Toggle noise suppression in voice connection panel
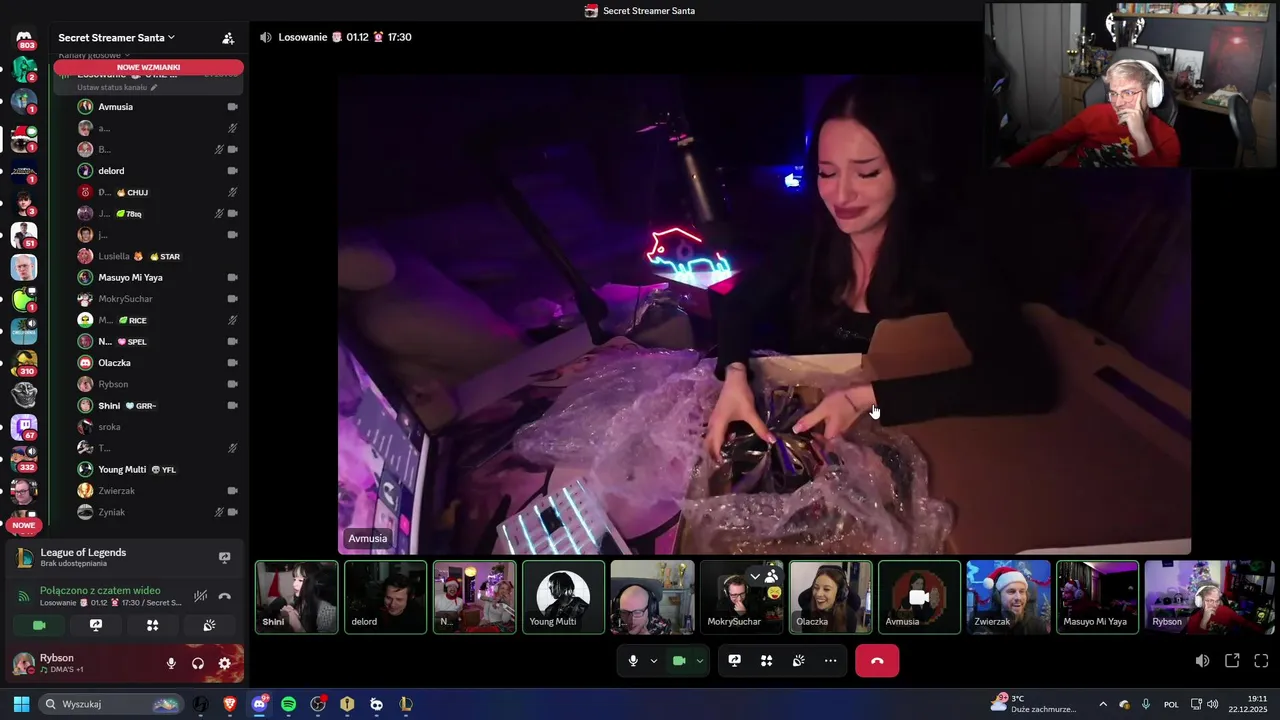Viewport: 1280px width, 720px height. point(200,596)
